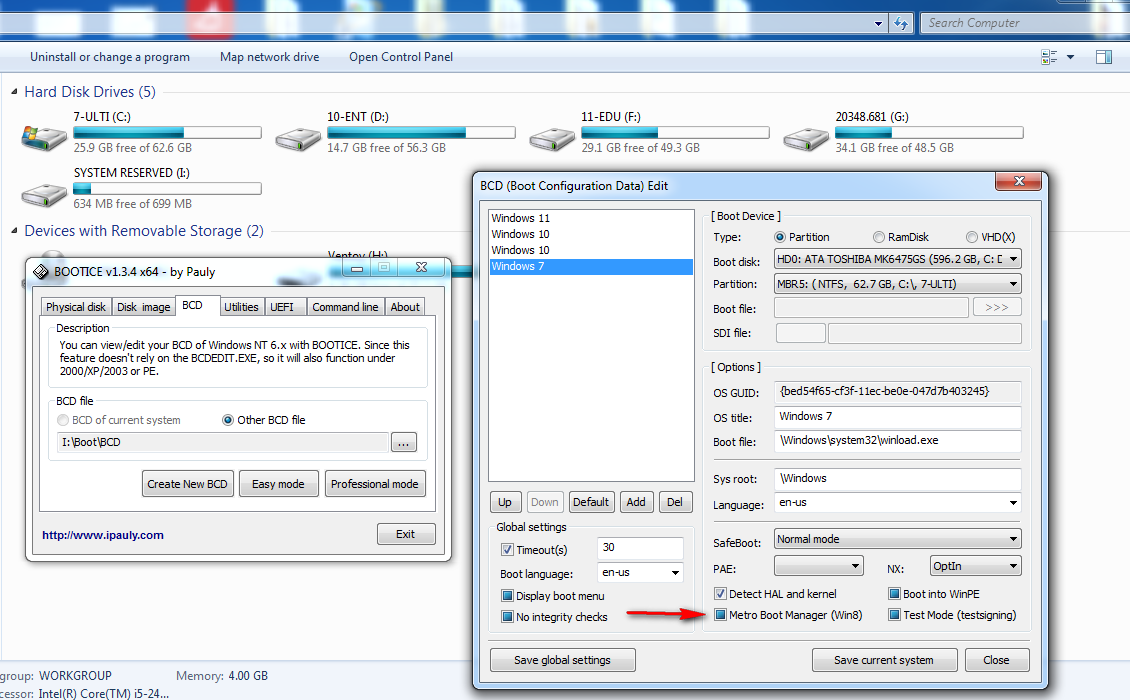Collapse Devices with Removable Storage group
Screen dimensions: 1130x700
(x=14, y=231)
